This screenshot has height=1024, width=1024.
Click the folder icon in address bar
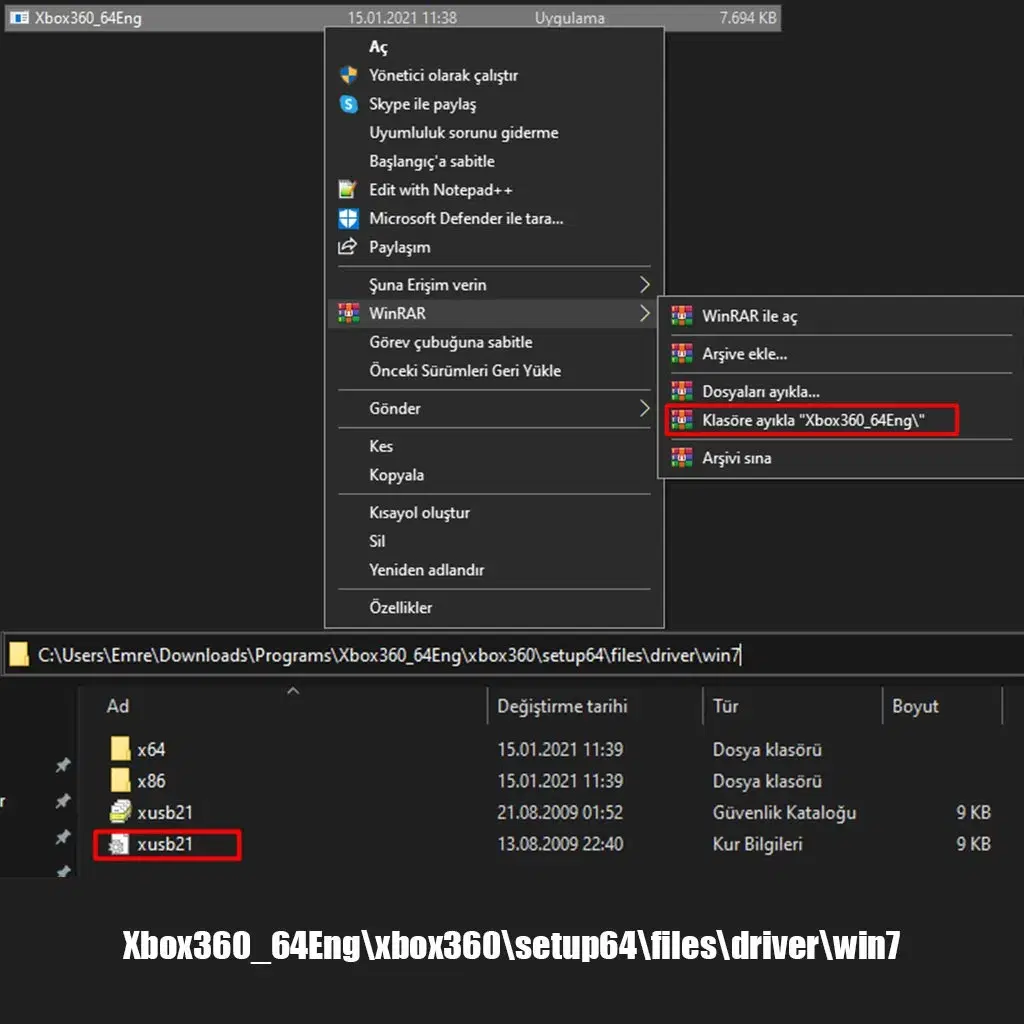(19, 654)
